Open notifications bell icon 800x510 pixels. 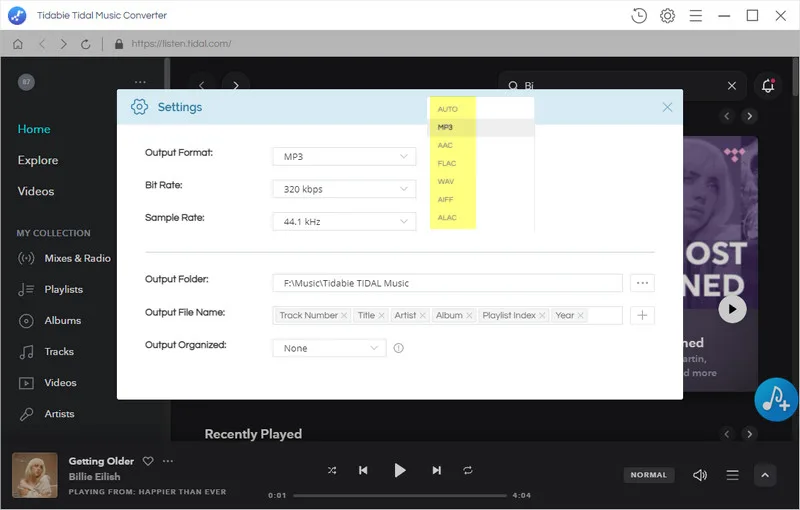[768, 85]
